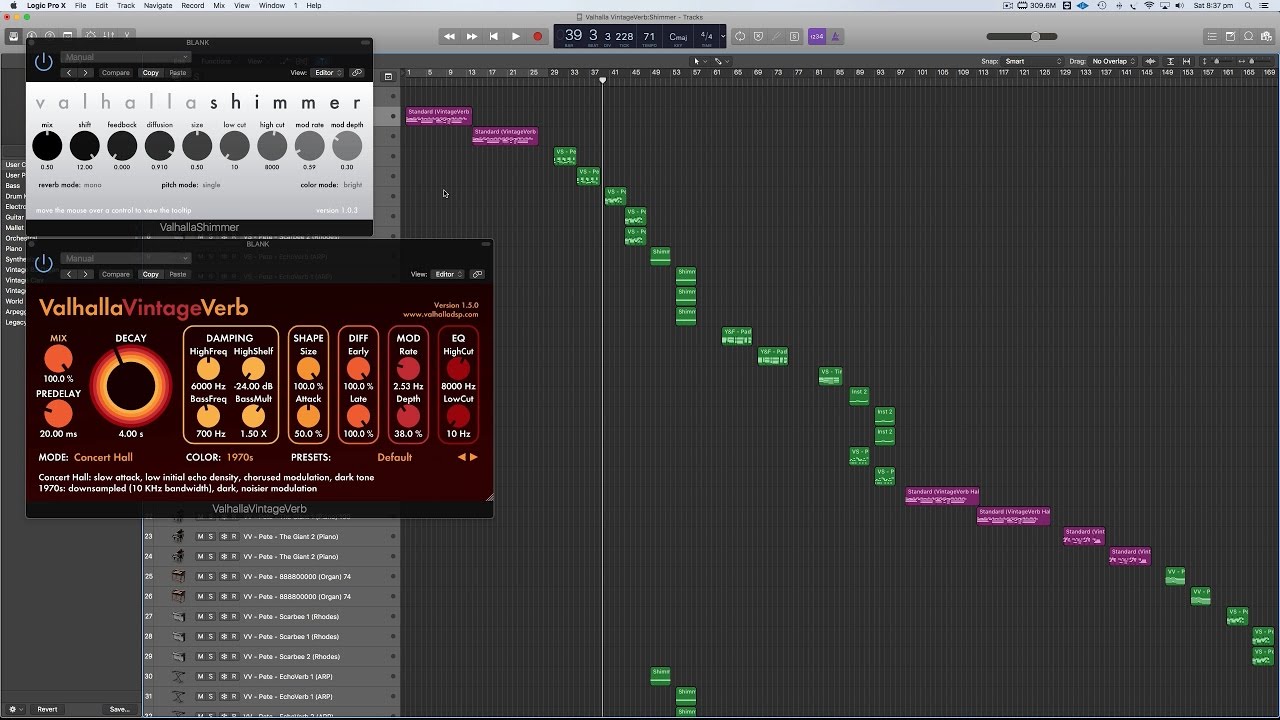1280x720 pixels.
Task: Open the Library gear action menu
Action: click(14, 709)
